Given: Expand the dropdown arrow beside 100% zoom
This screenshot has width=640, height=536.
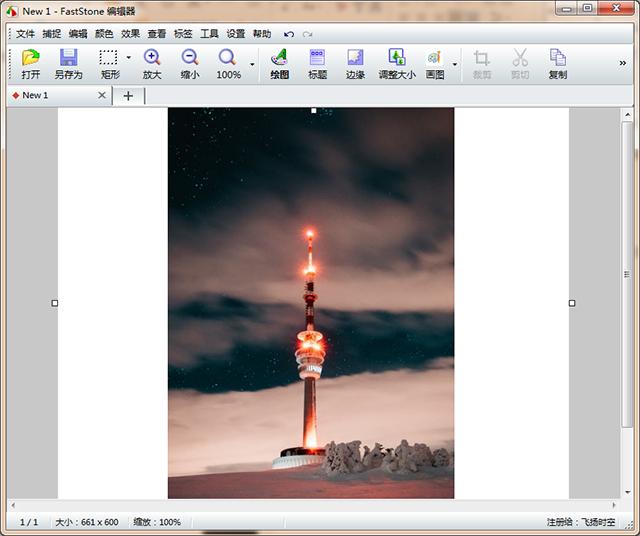Looking at the screenshot, I should [x=252, y=65].
